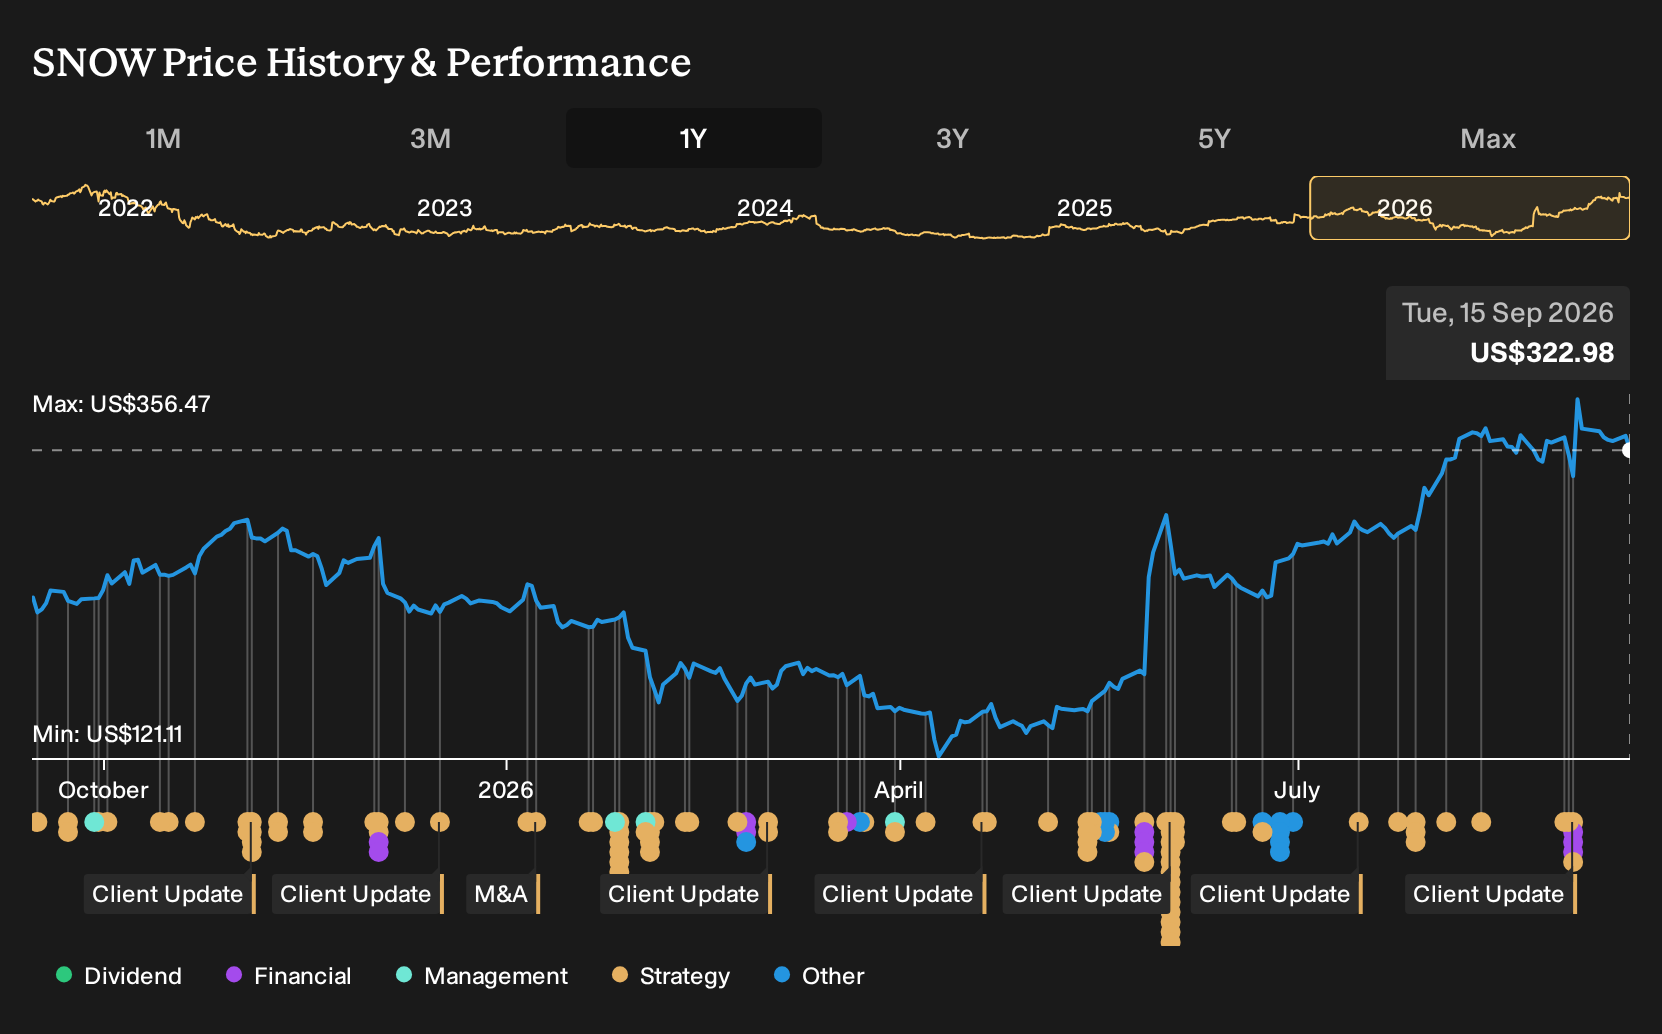Jump to 2024 in the overview timeline
1662x1034 pixels.
(x=765, y=208)
